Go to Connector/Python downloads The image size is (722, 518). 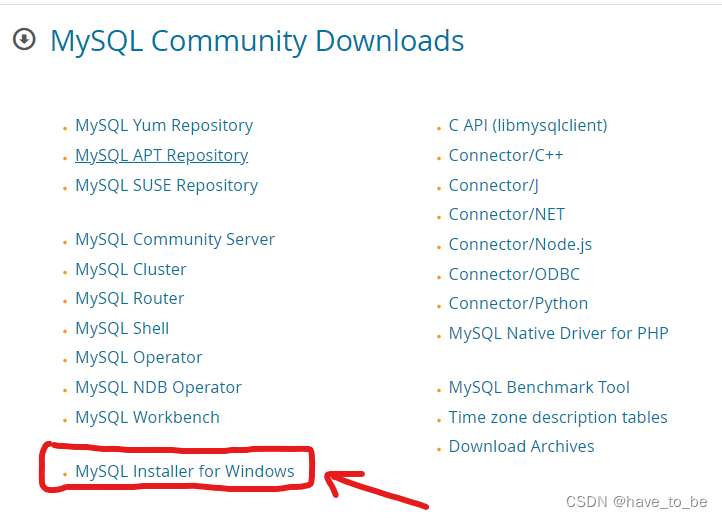pos(518,304)
